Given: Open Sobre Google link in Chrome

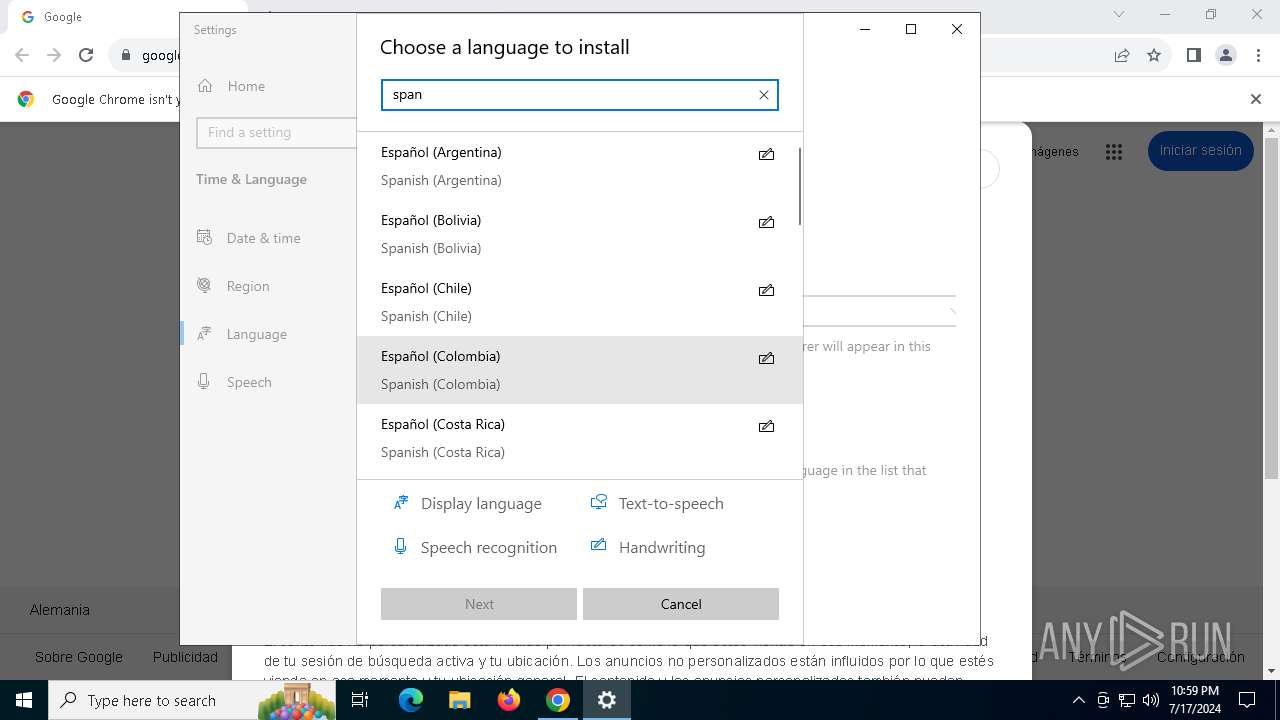Looking at the screenshot, I should click(x=79, y=657).
